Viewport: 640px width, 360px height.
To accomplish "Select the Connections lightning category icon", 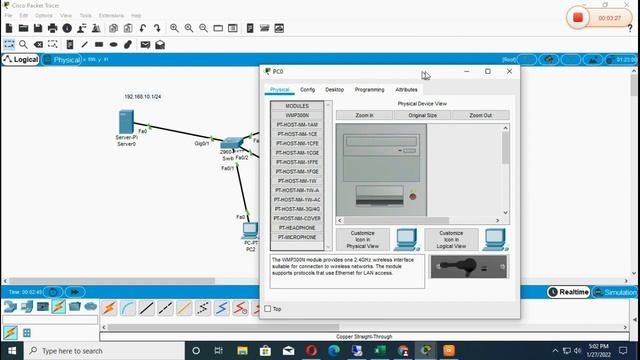I will click(59, 307).
